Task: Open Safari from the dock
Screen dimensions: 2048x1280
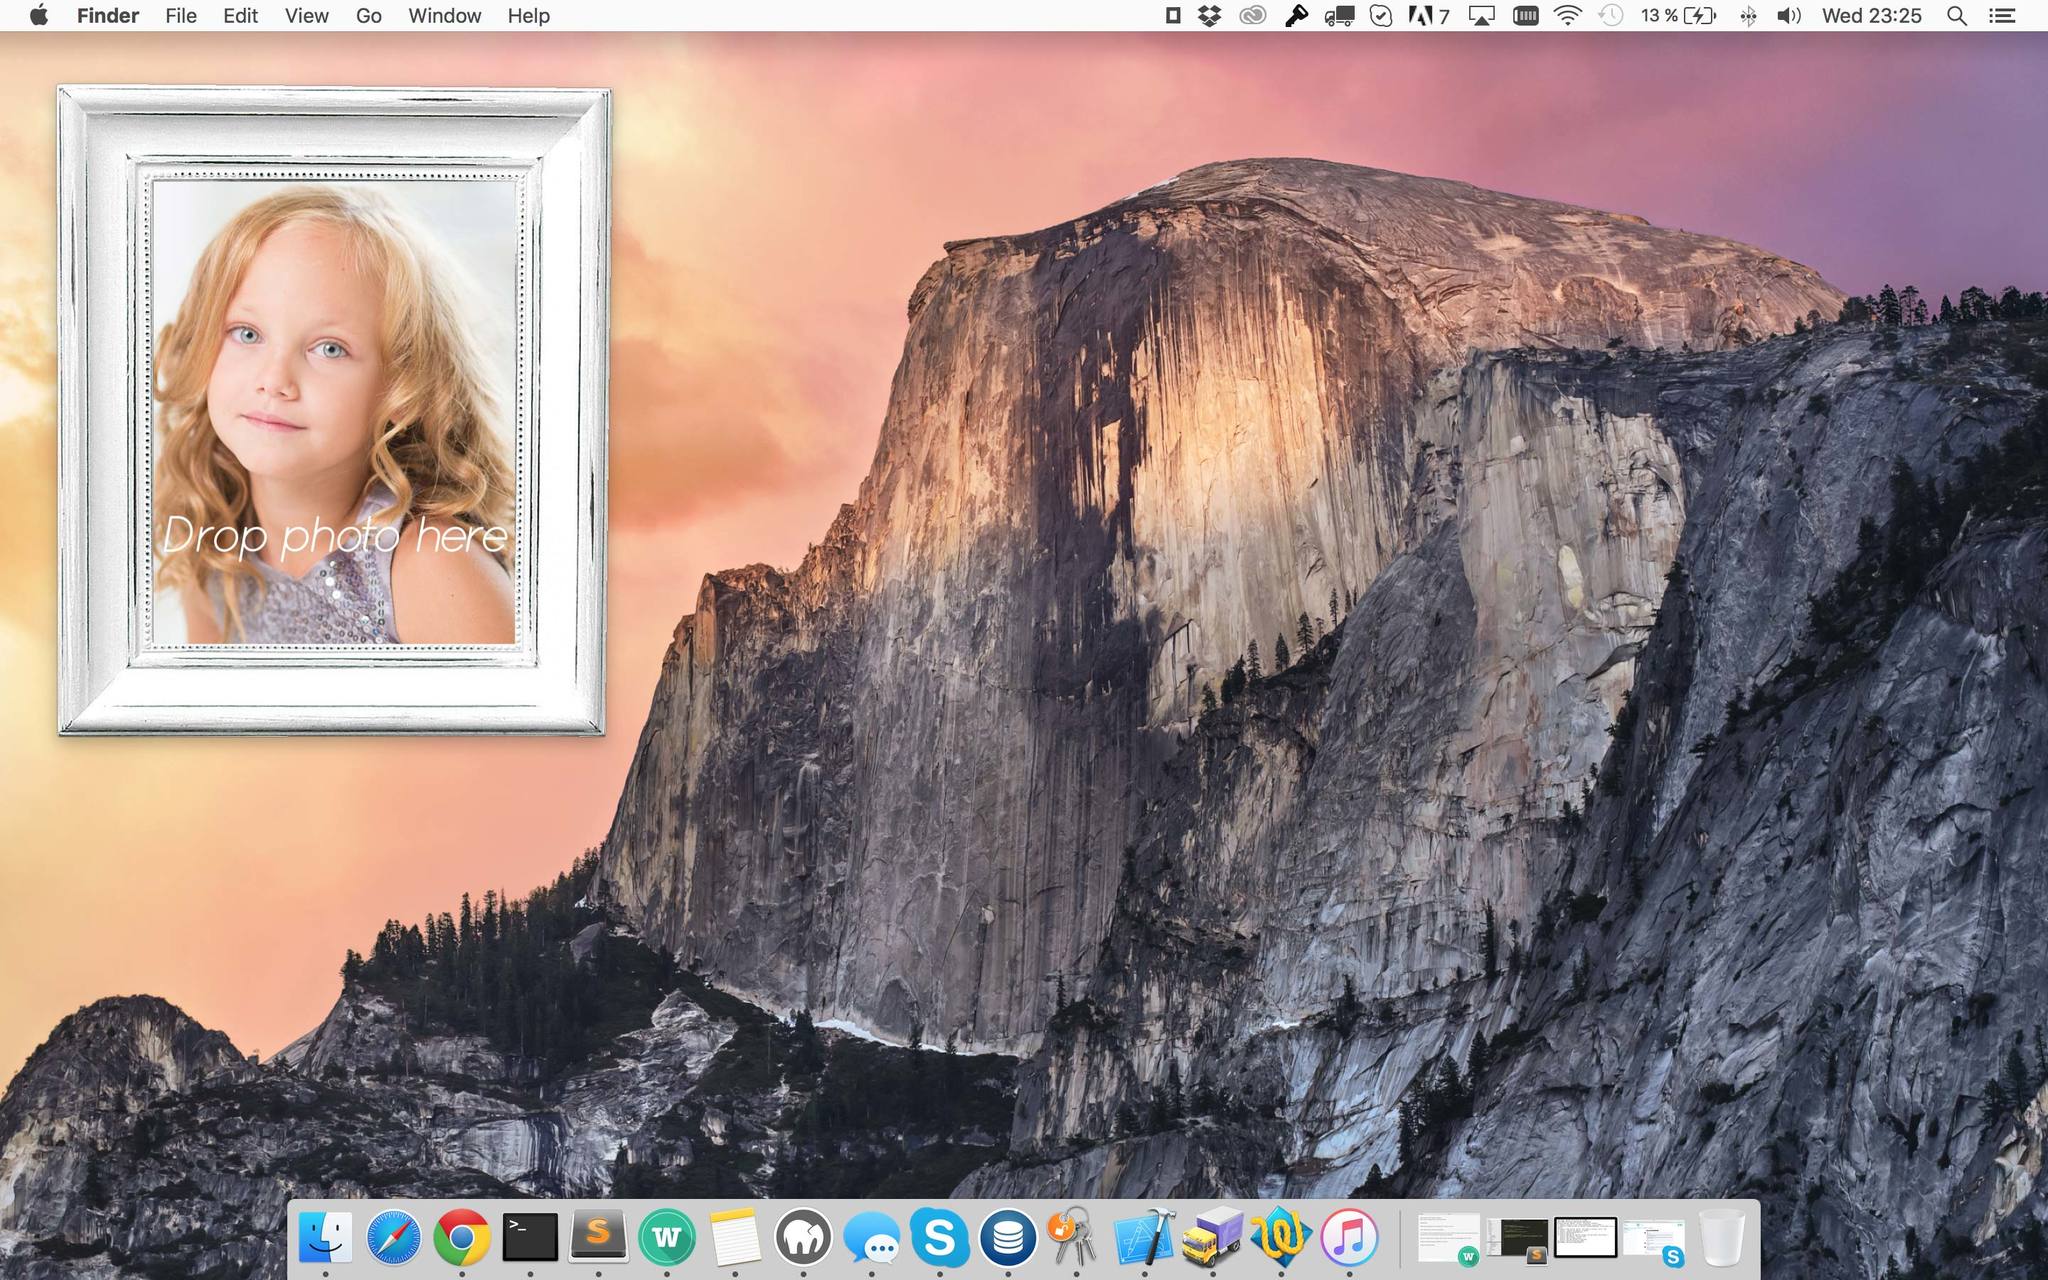Action: tap(393, 1238)
